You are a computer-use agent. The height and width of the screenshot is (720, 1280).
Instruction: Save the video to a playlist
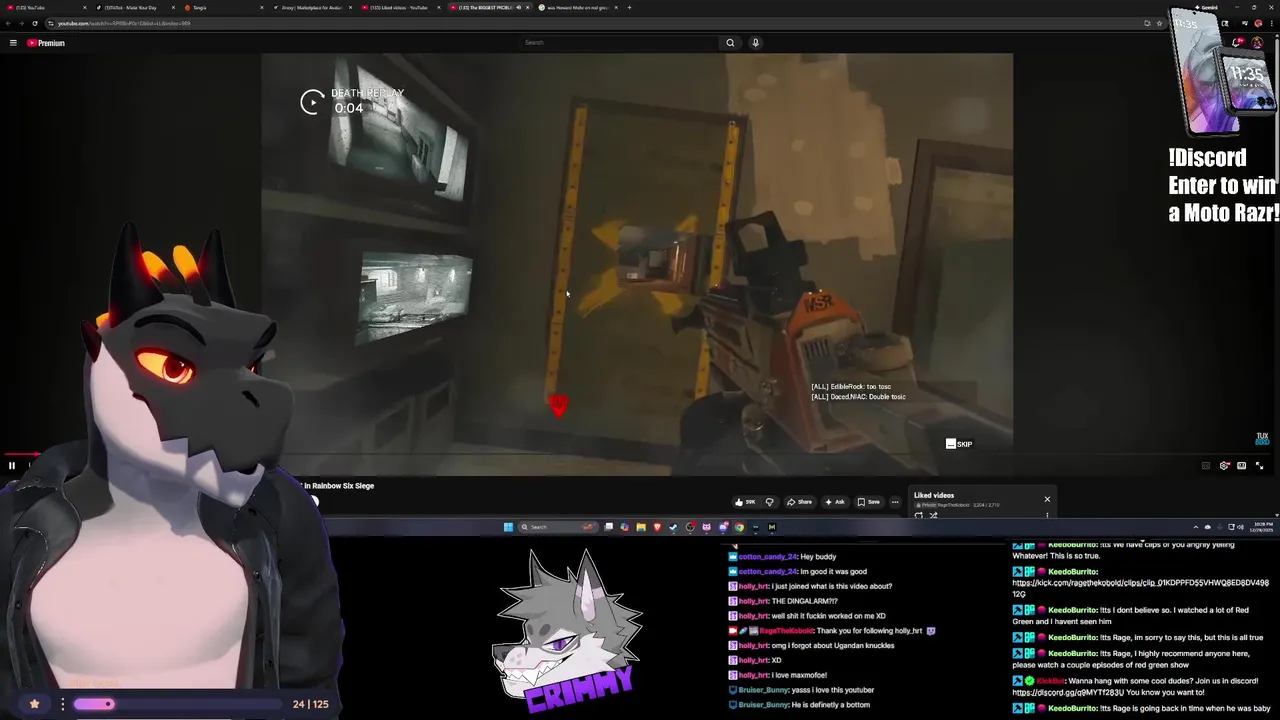click(868, 502)
